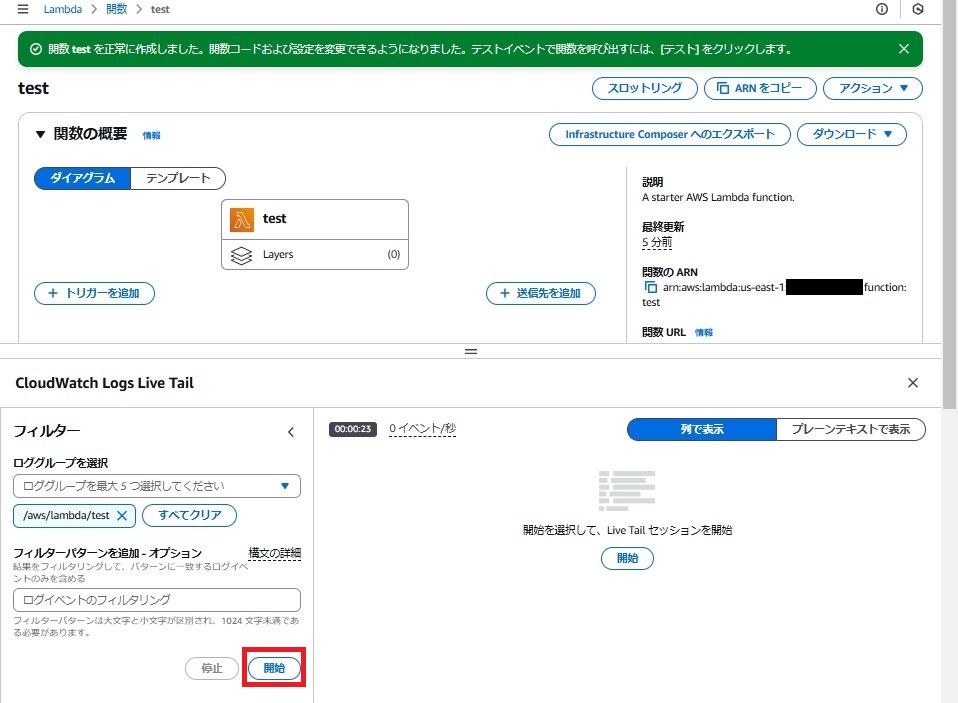Image resolution: width=958 pixels, height=703 pixels.
Task: Collapse the 関数の概要 section triangle
Action: click(x=40, y=134)
